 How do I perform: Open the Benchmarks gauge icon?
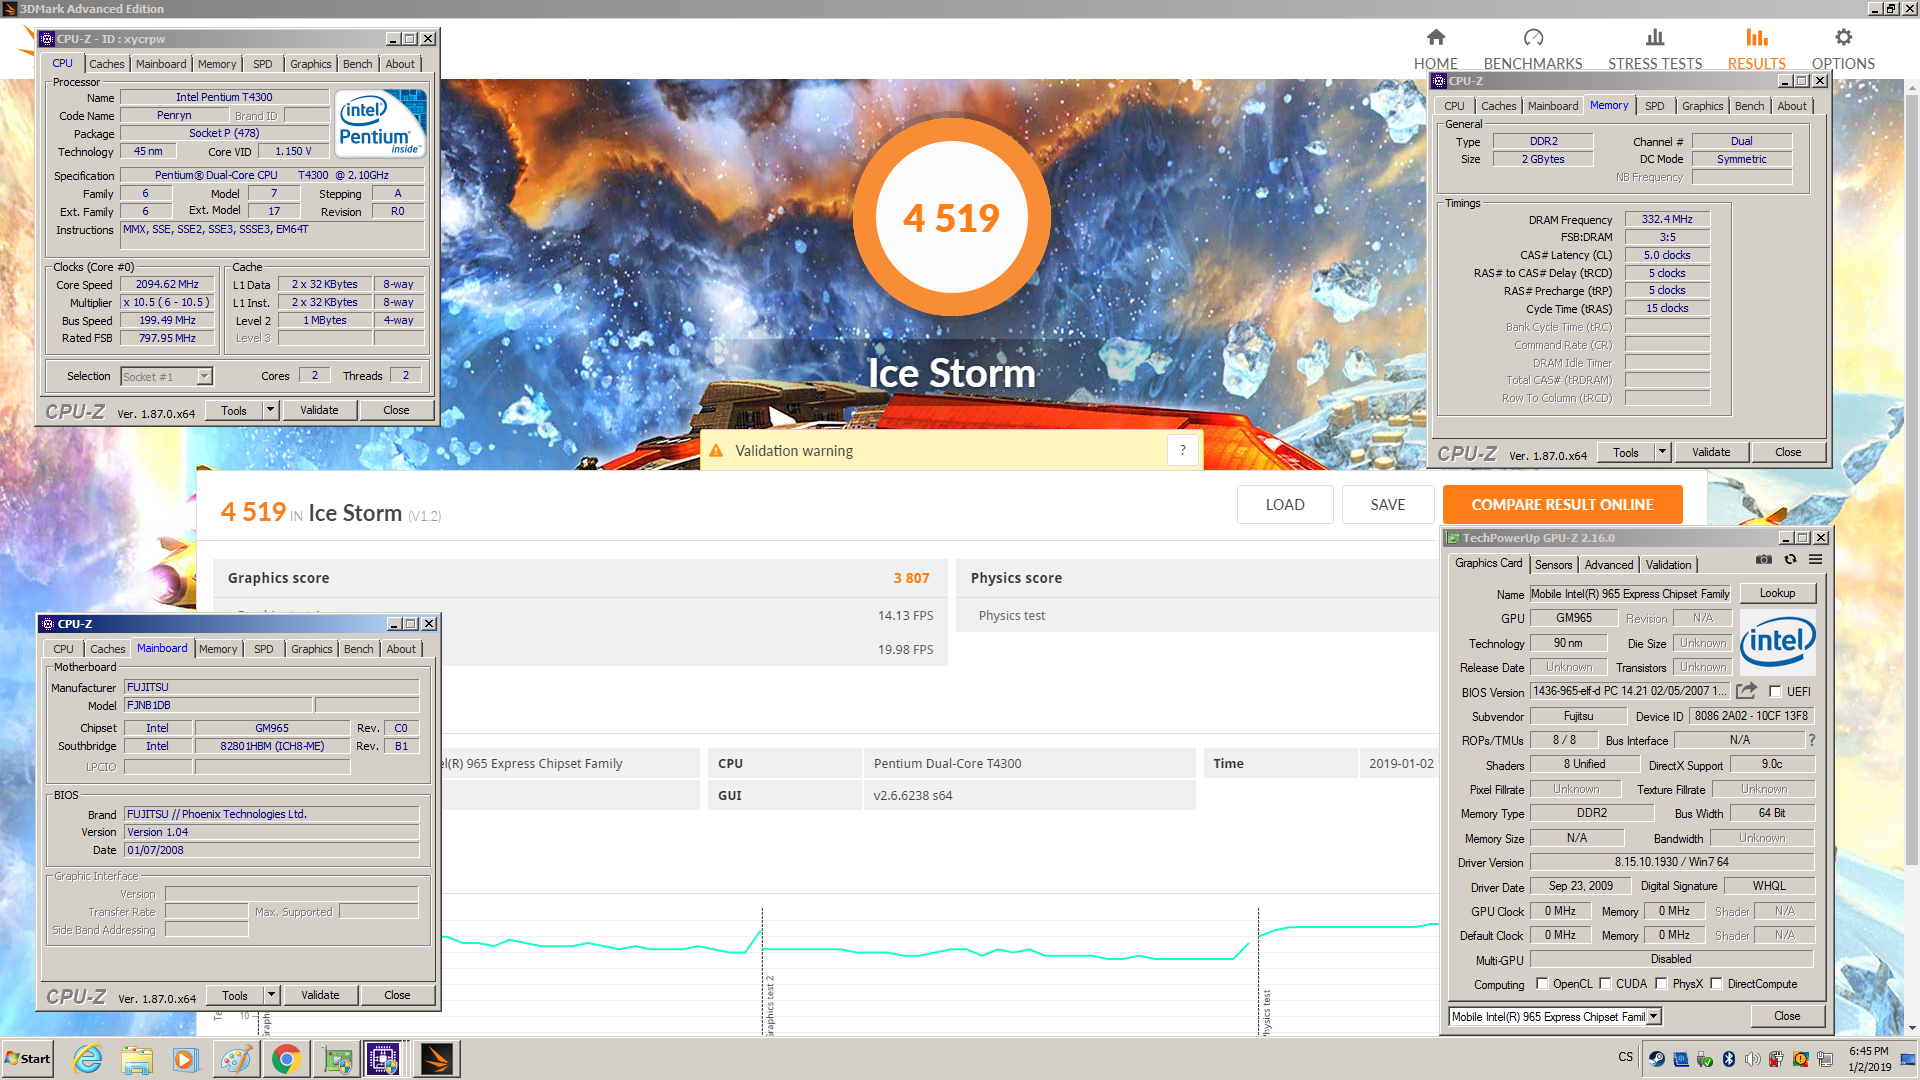click(x=1533, y=38)
